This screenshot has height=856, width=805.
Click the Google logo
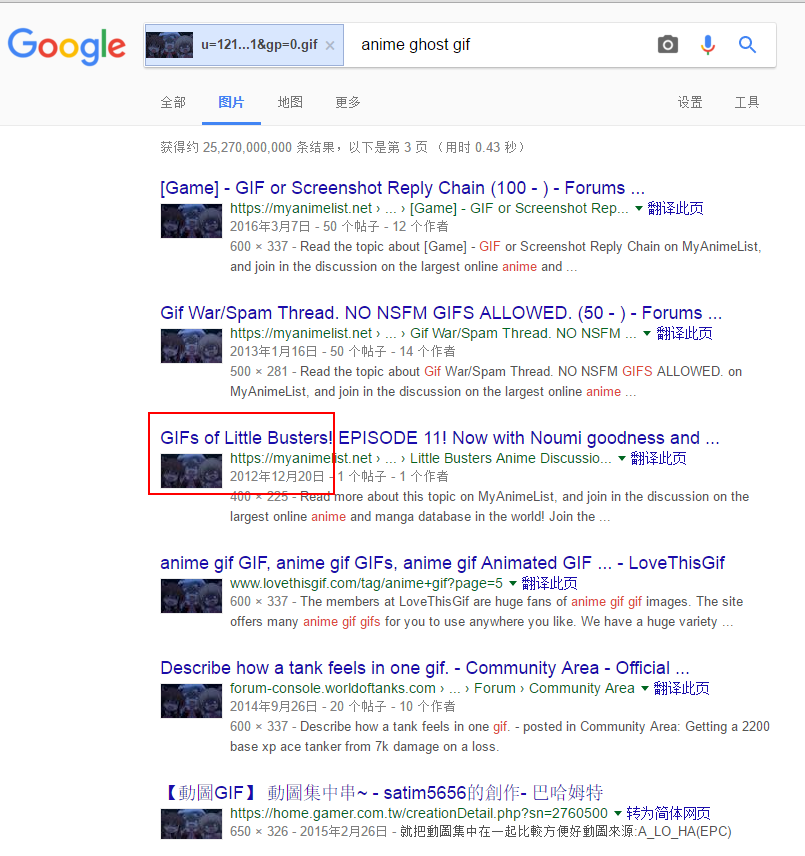(x=67, y=46)
